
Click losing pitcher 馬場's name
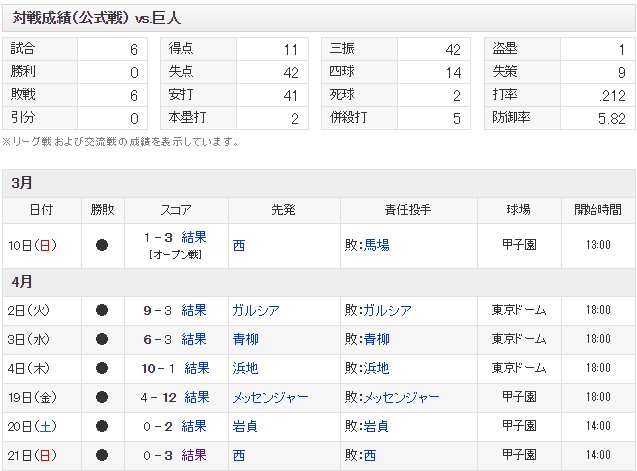coord(376,245)
